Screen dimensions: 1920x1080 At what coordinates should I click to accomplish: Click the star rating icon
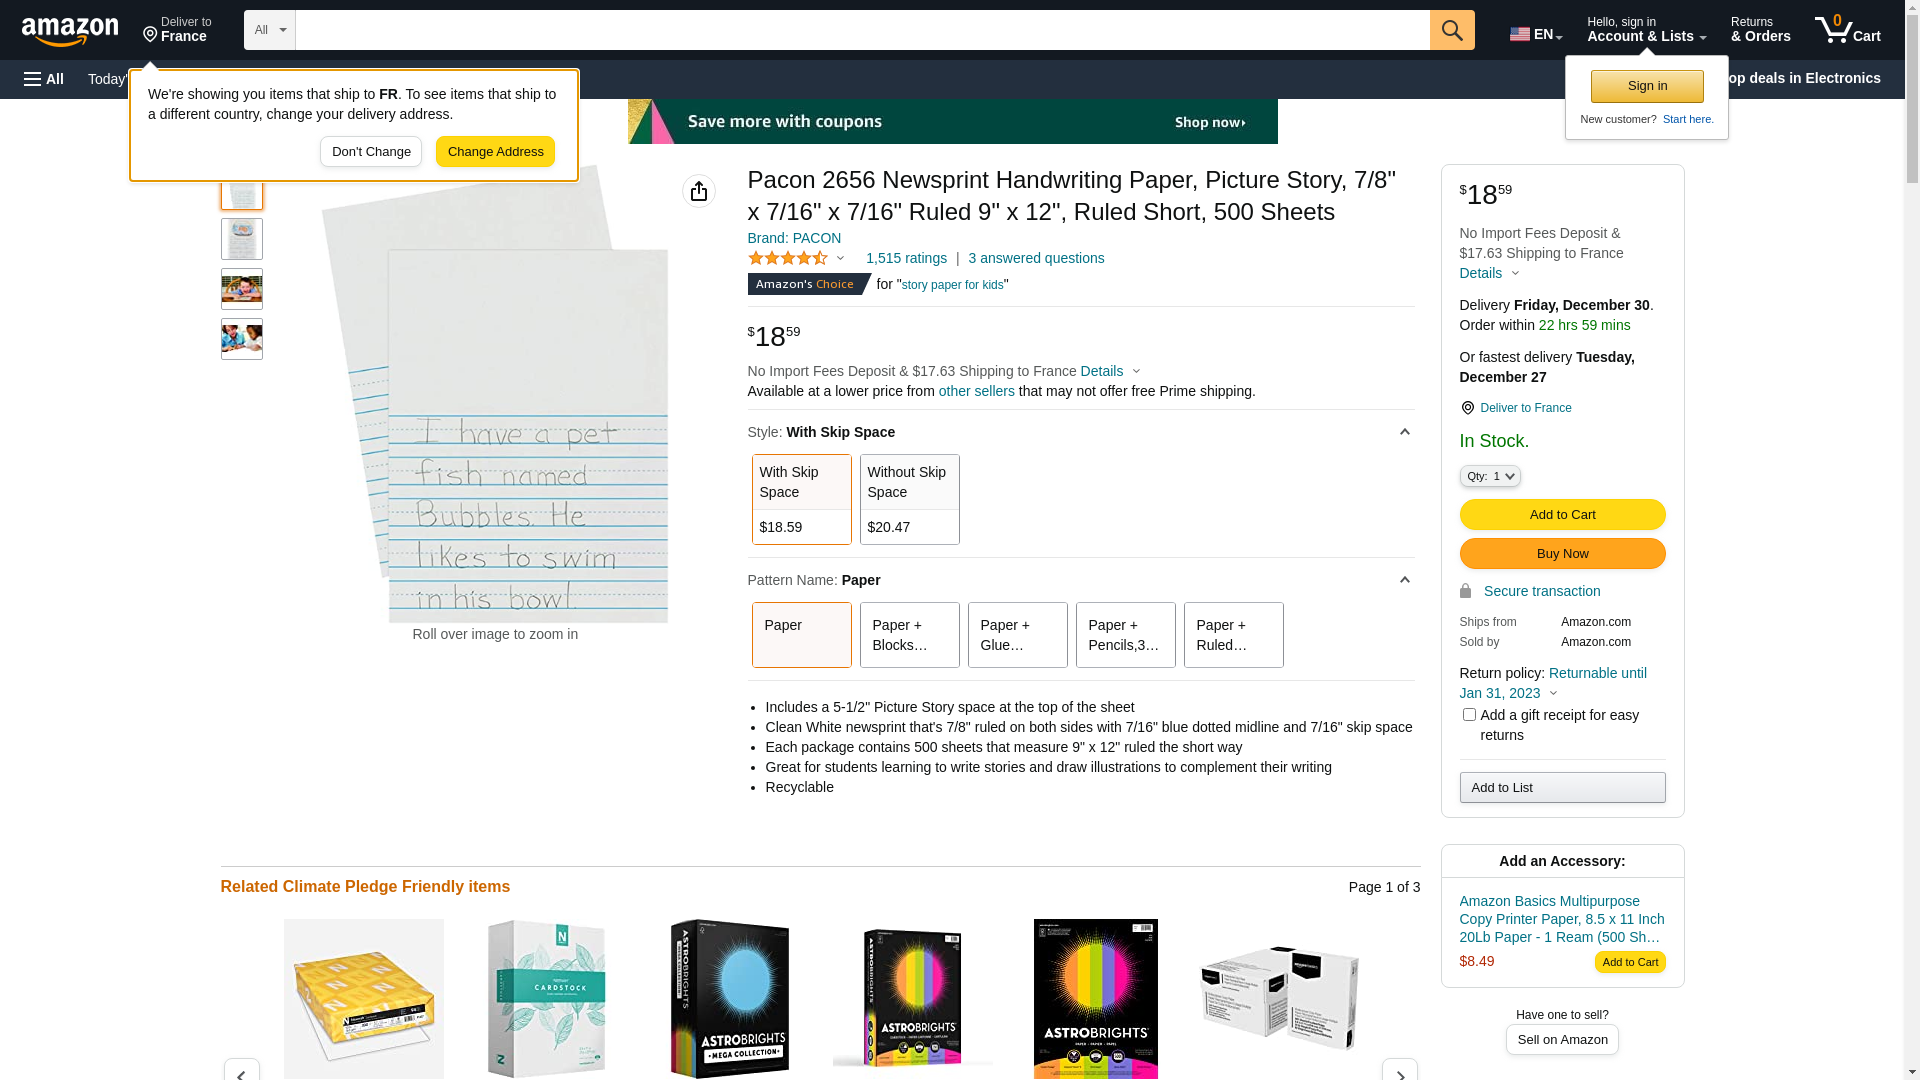[x=788, y=259]
